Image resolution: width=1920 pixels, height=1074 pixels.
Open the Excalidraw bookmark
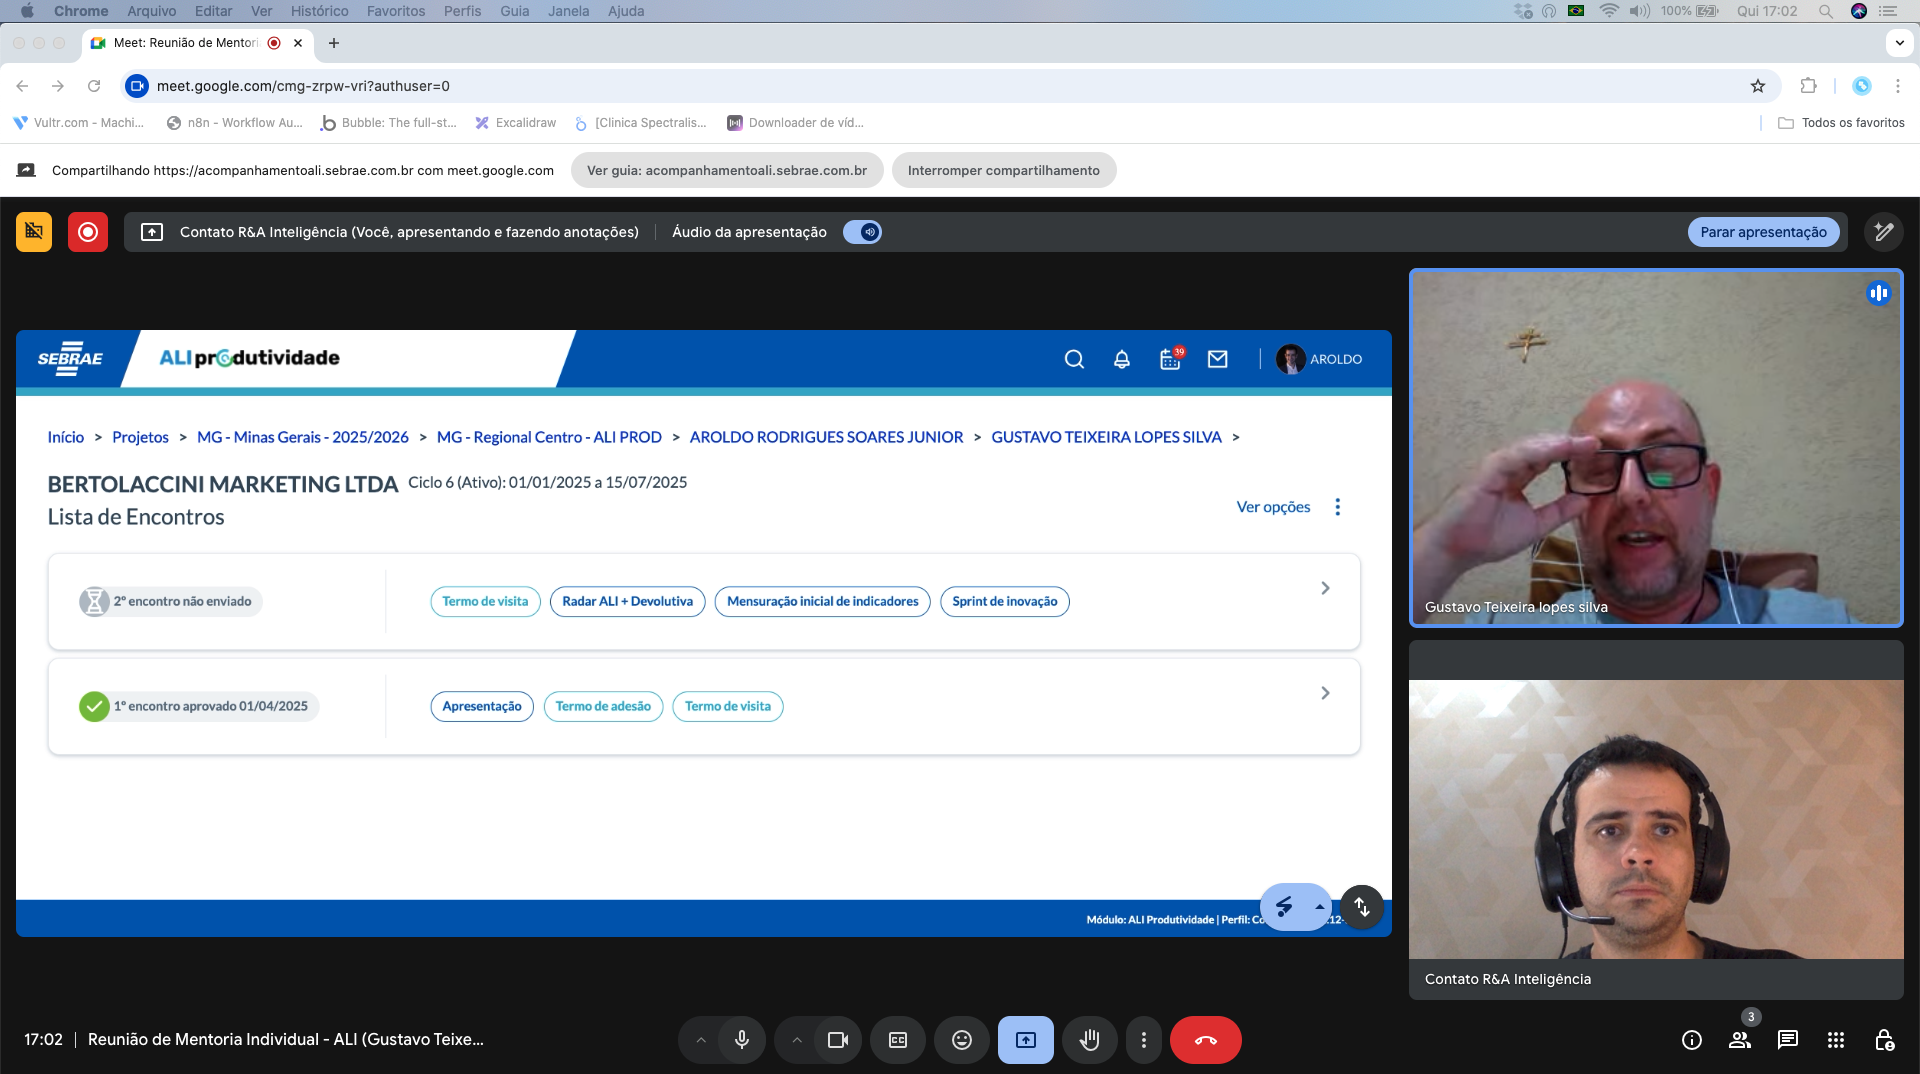(516, 123)
